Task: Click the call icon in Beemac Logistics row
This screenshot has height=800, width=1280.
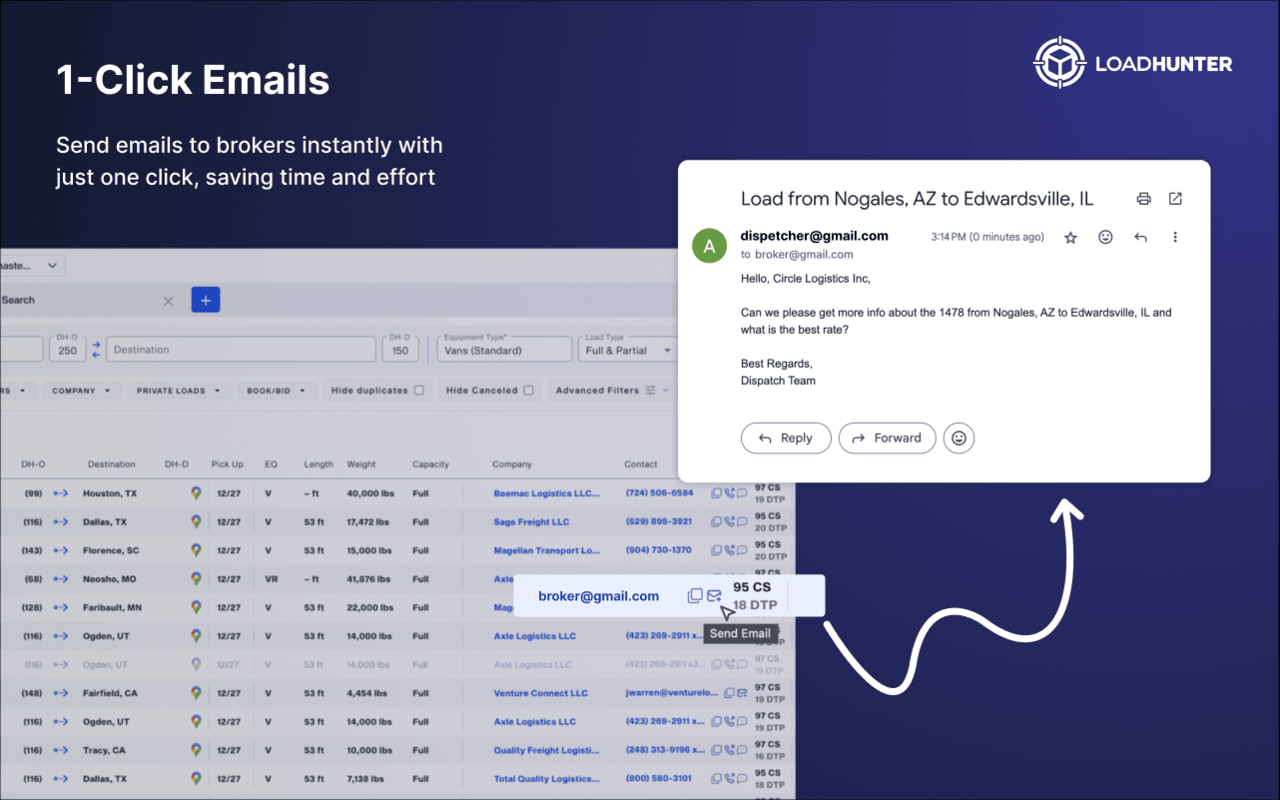Action: 729,493
